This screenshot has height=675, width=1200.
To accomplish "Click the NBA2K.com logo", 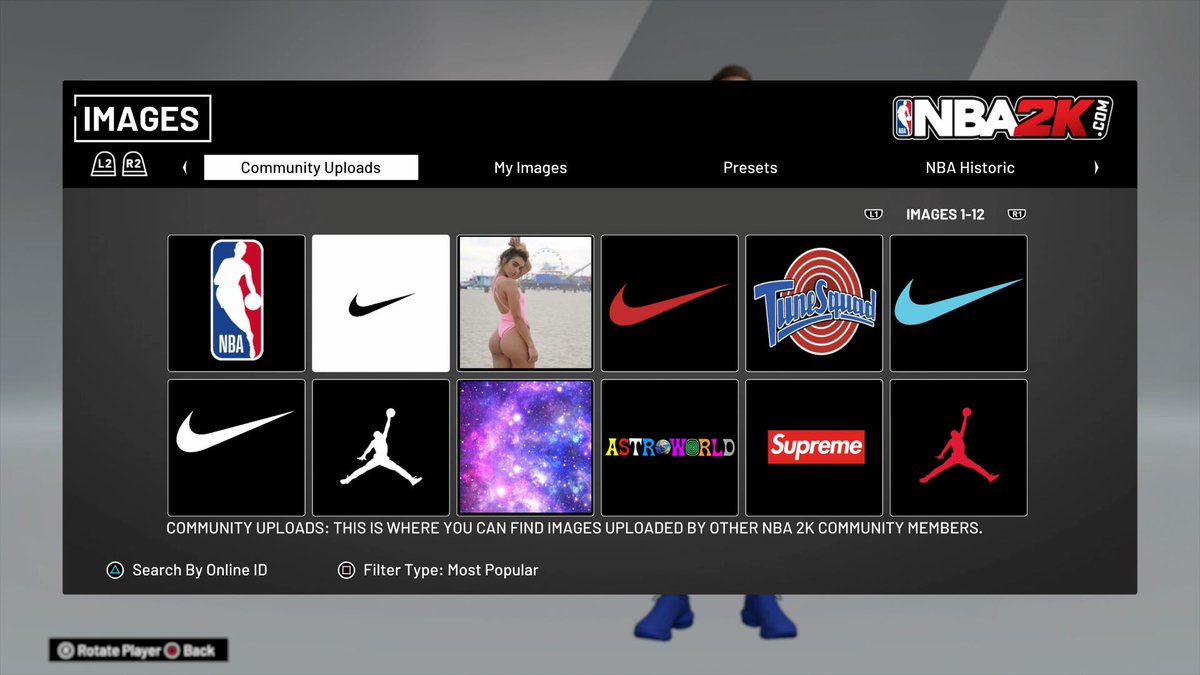I will click(x=1003, y=118).
